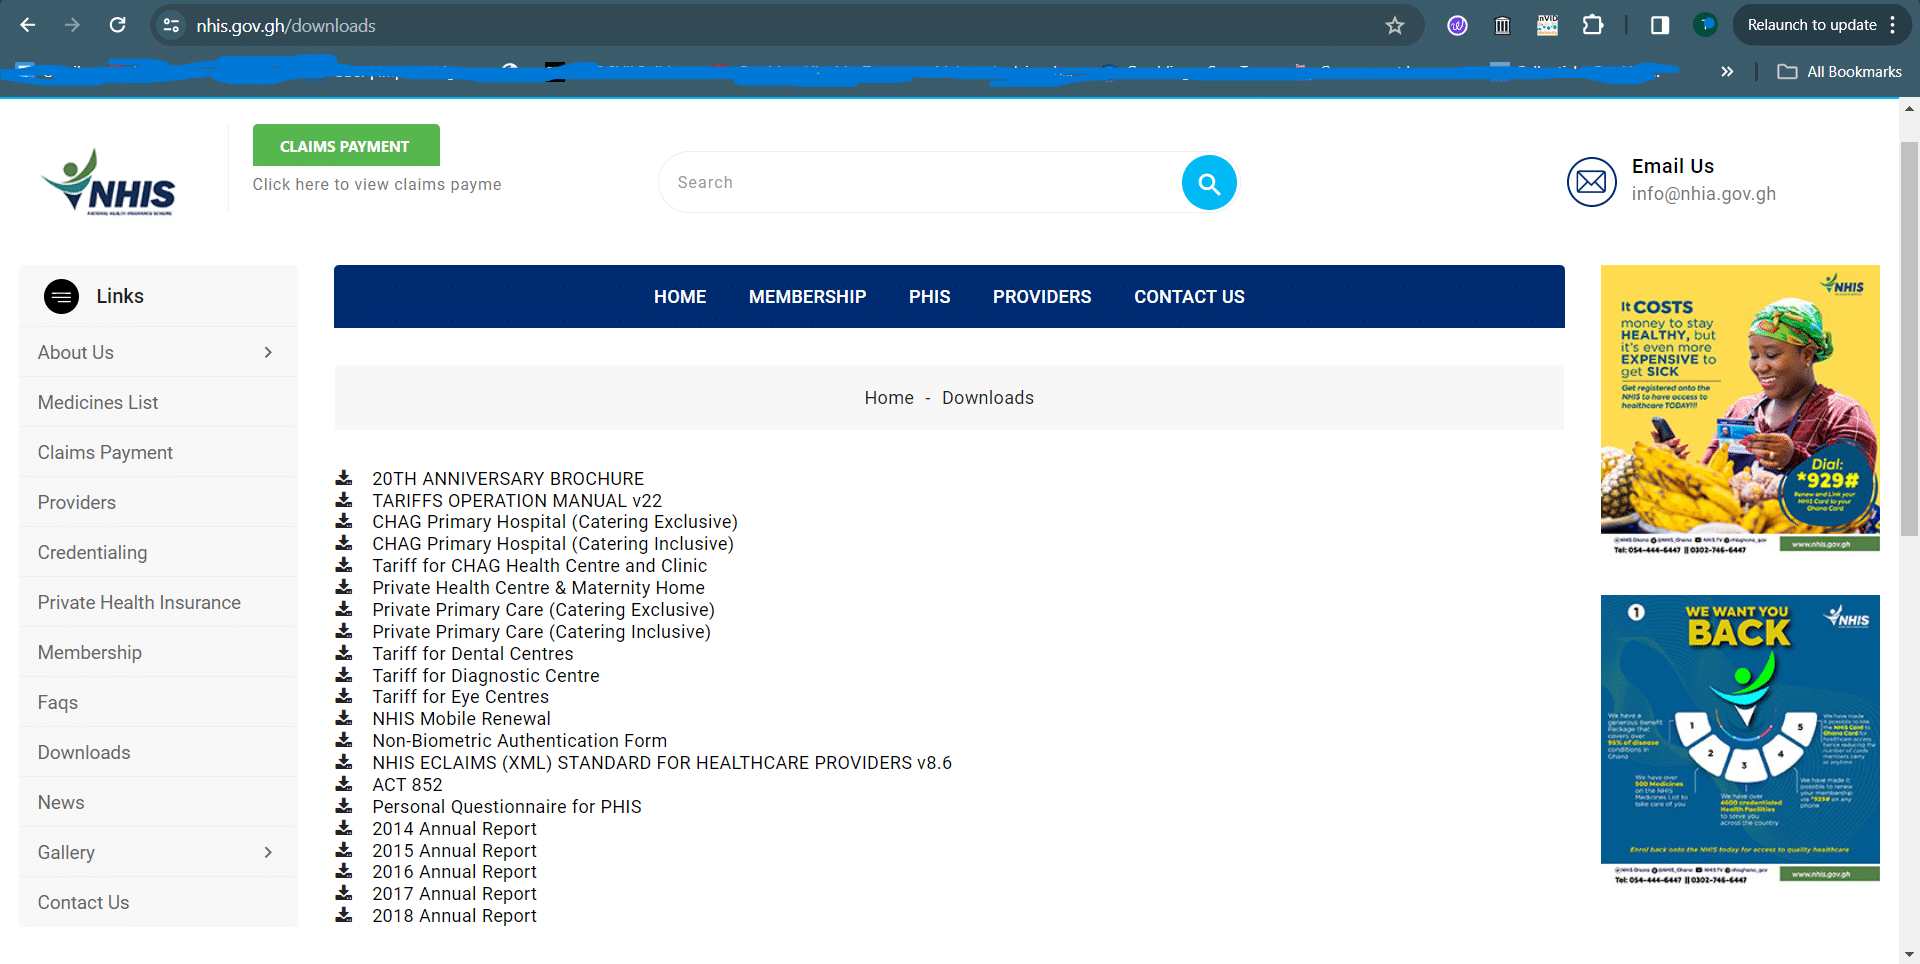Viewport: 1920px width, 964px height.
Task: Open CHAG Primary Hospital (Catering Exclusive) link
Action: (555, 522)
